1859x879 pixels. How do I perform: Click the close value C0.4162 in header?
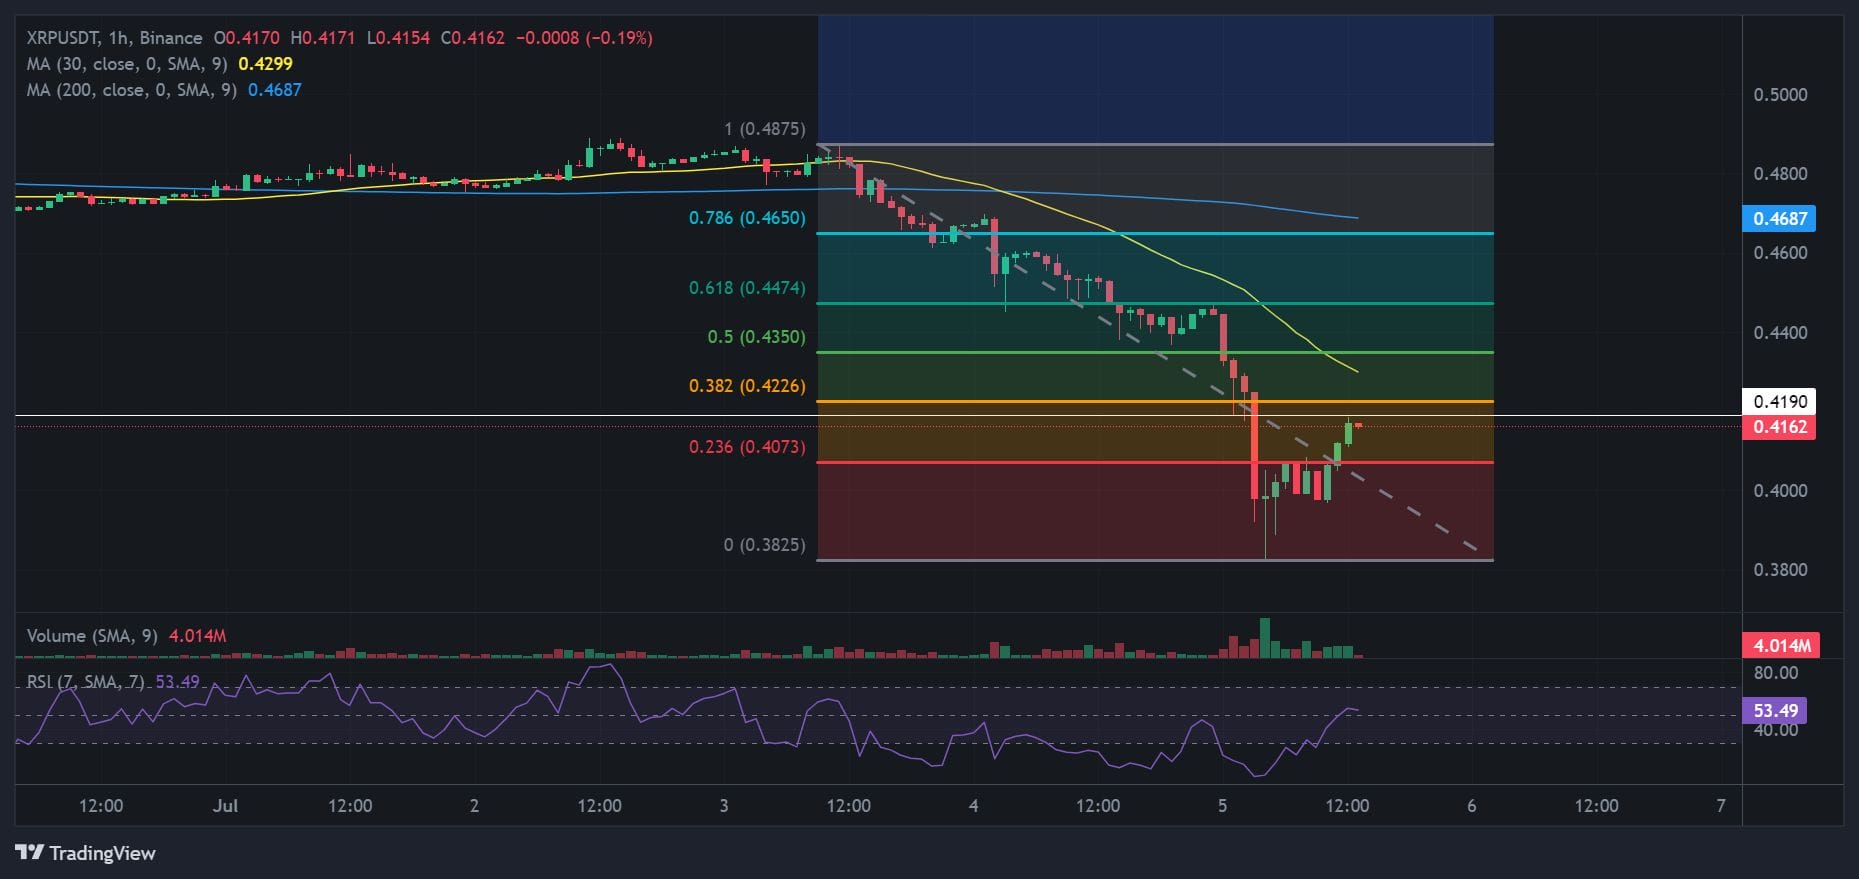tap(473, 38)
